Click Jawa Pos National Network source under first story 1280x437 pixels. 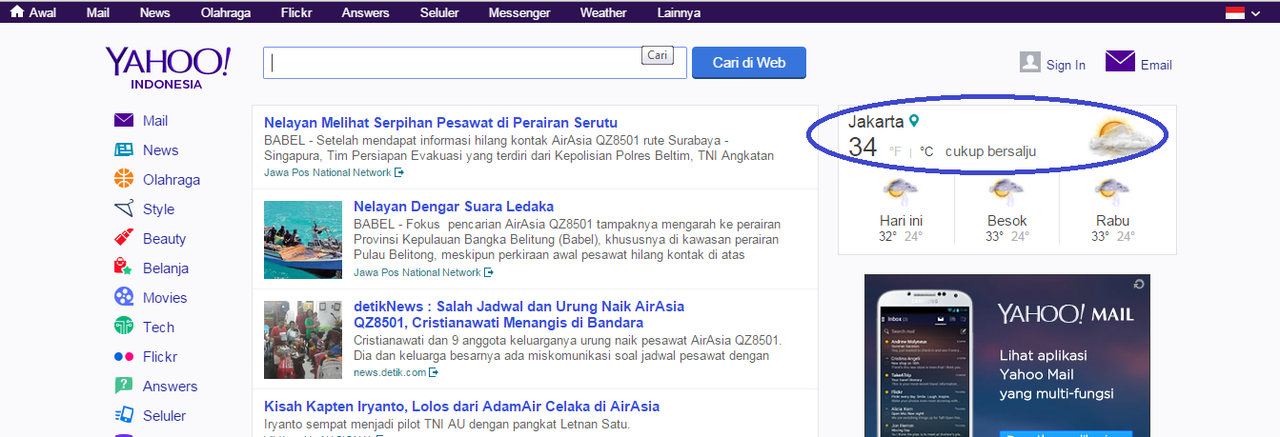pyautogui.click(x=328, y=173)
